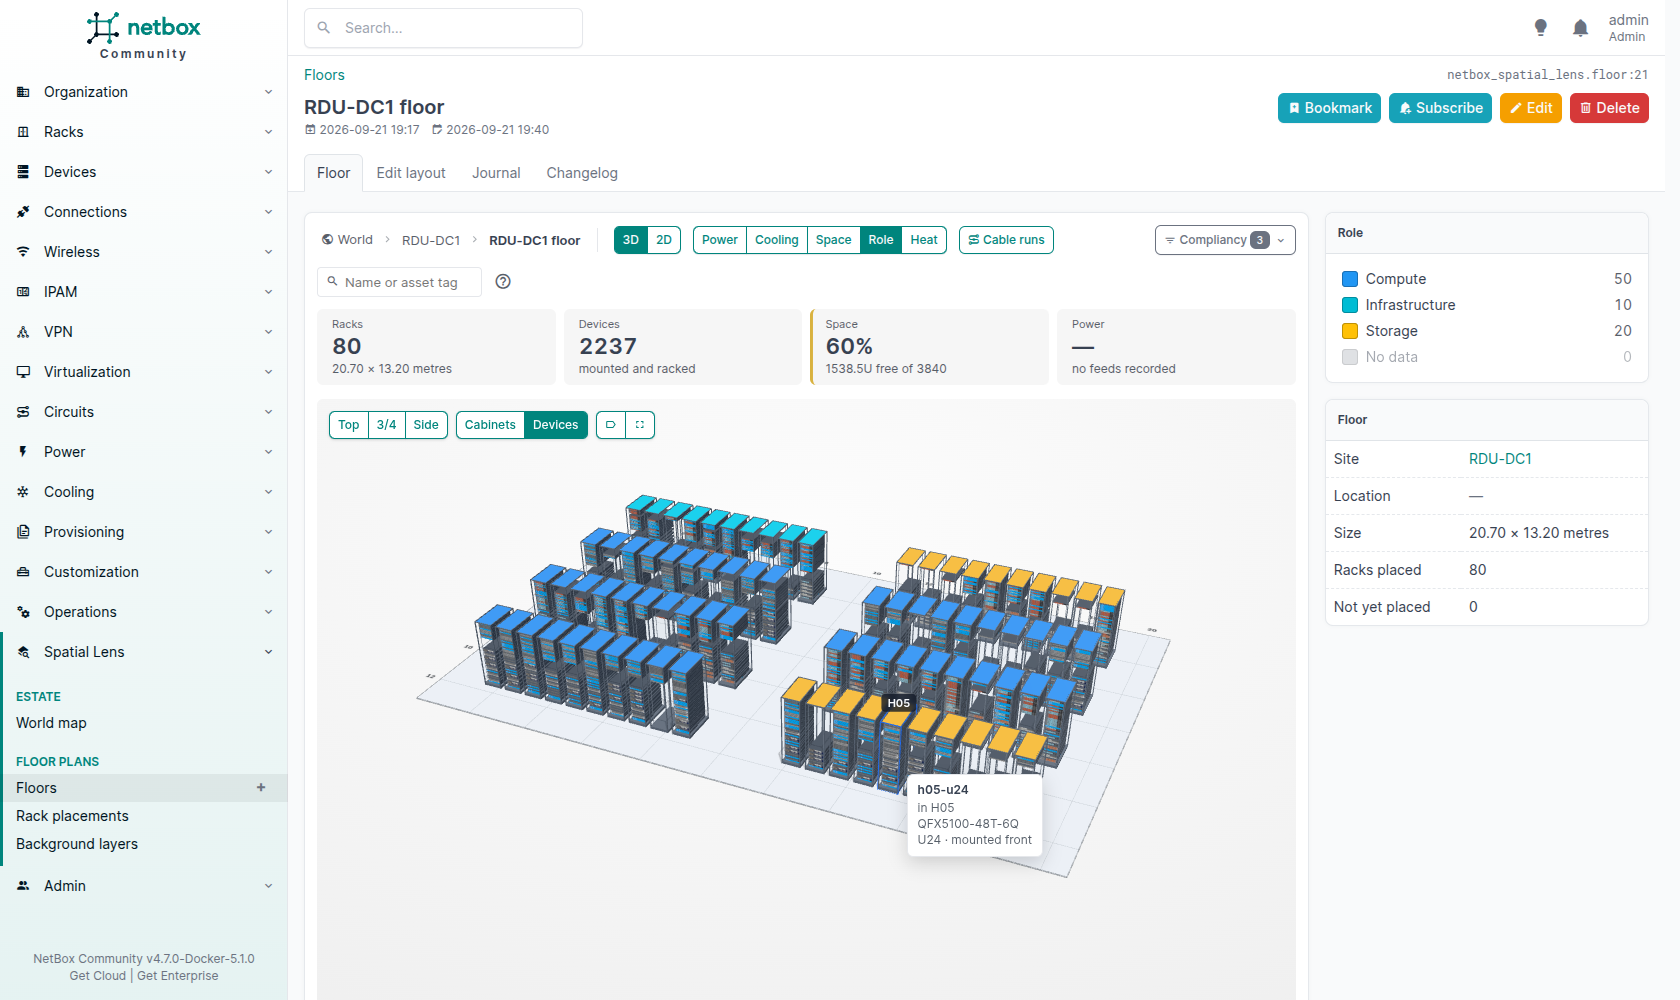1680x1000 pixels.
Task: Click the fullscreen expand icon
Action: (x=640, y=425)
